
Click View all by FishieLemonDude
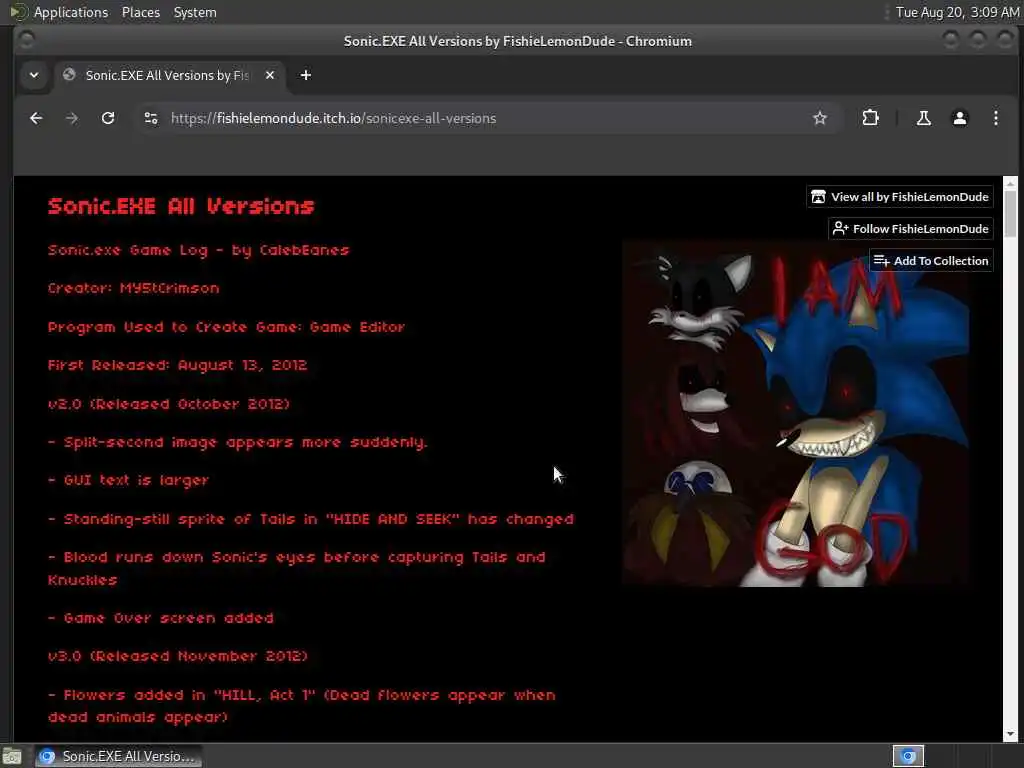[900, 197]
